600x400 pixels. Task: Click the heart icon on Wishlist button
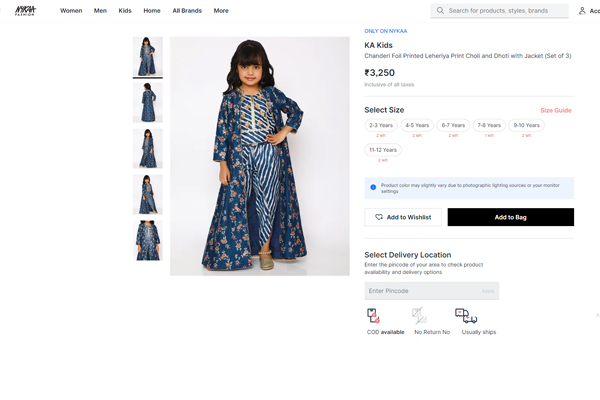point(379,217)
